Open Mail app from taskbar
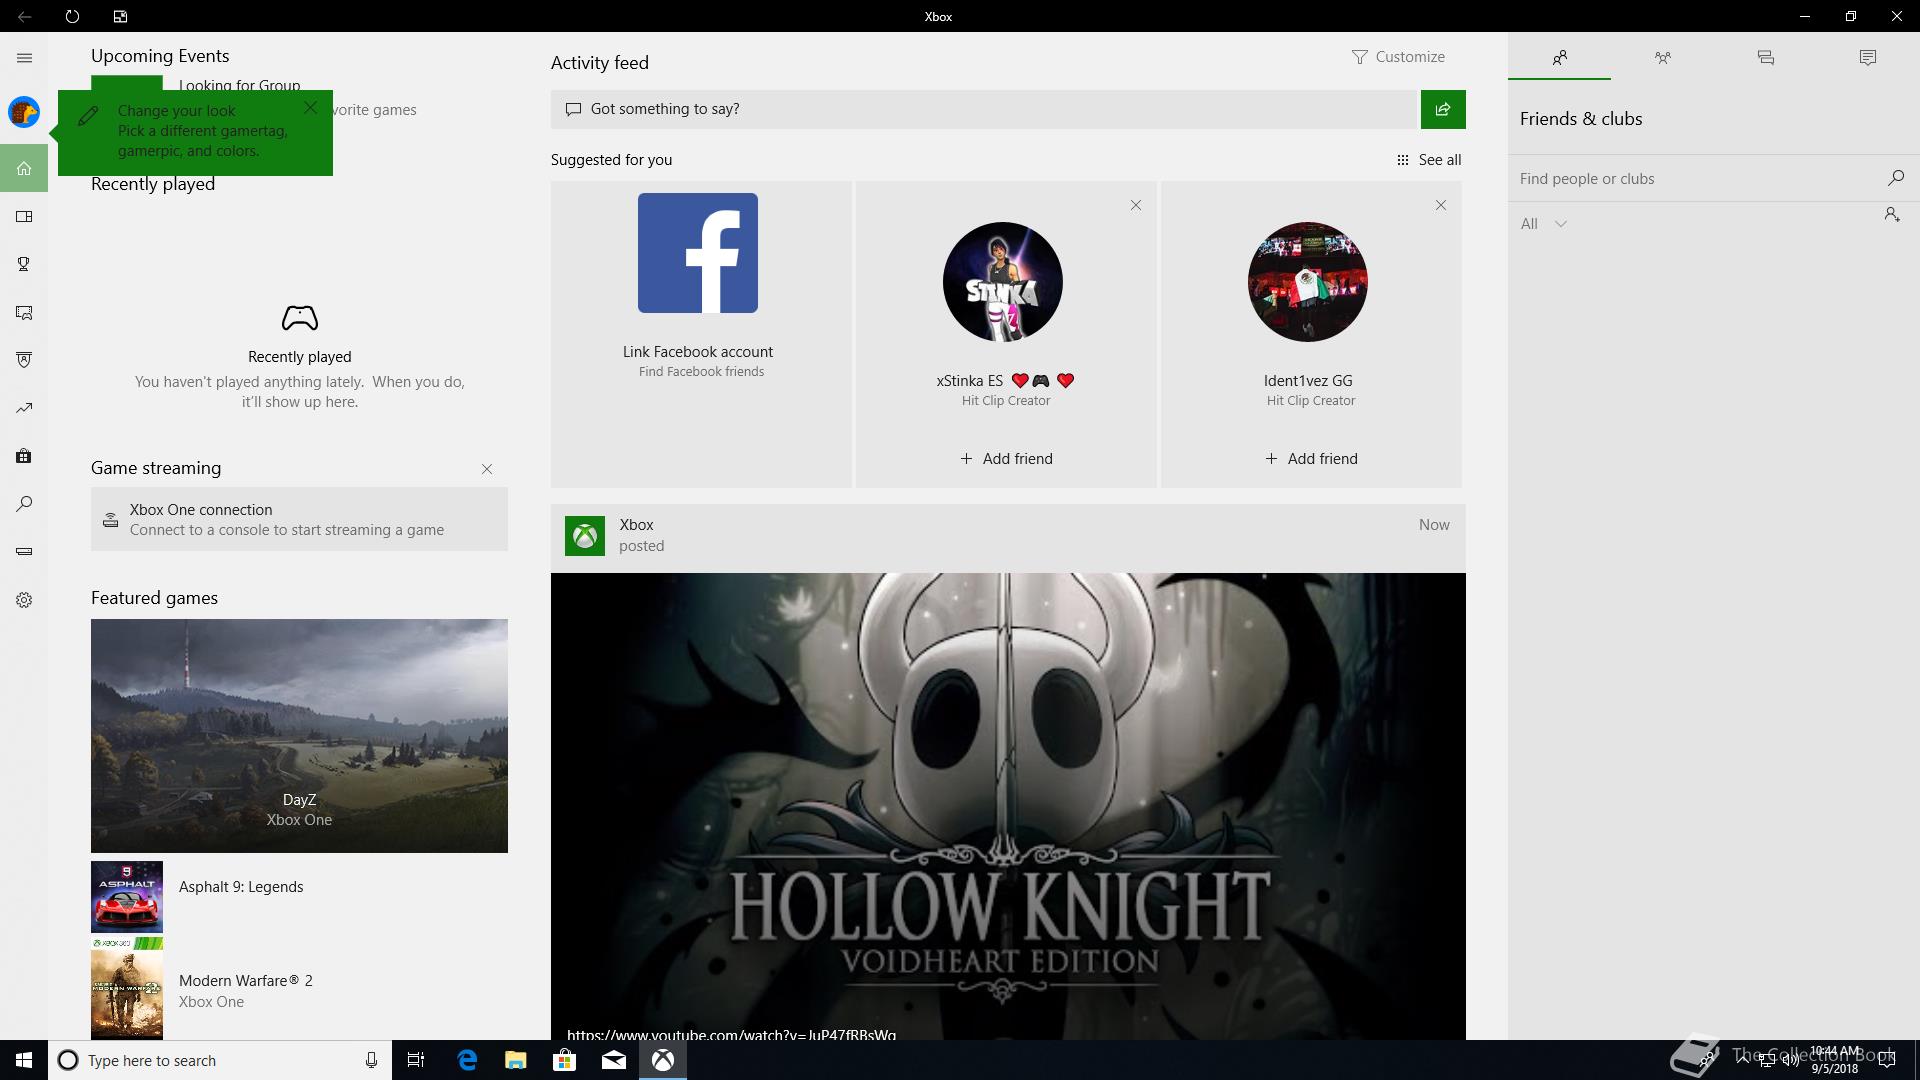This screenshot has height=1080, width=1920. 613,1060
